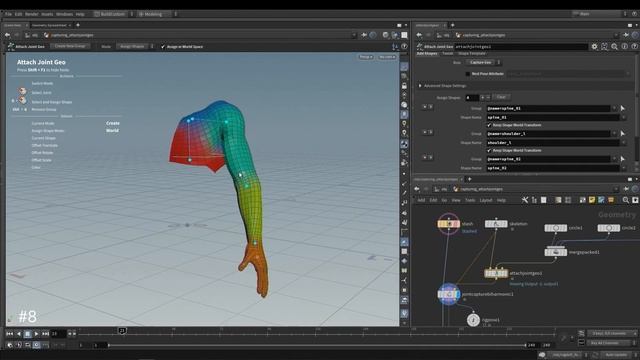Select the skeleton node
Viewport: 640px width, 360px height.
(496, 224)
